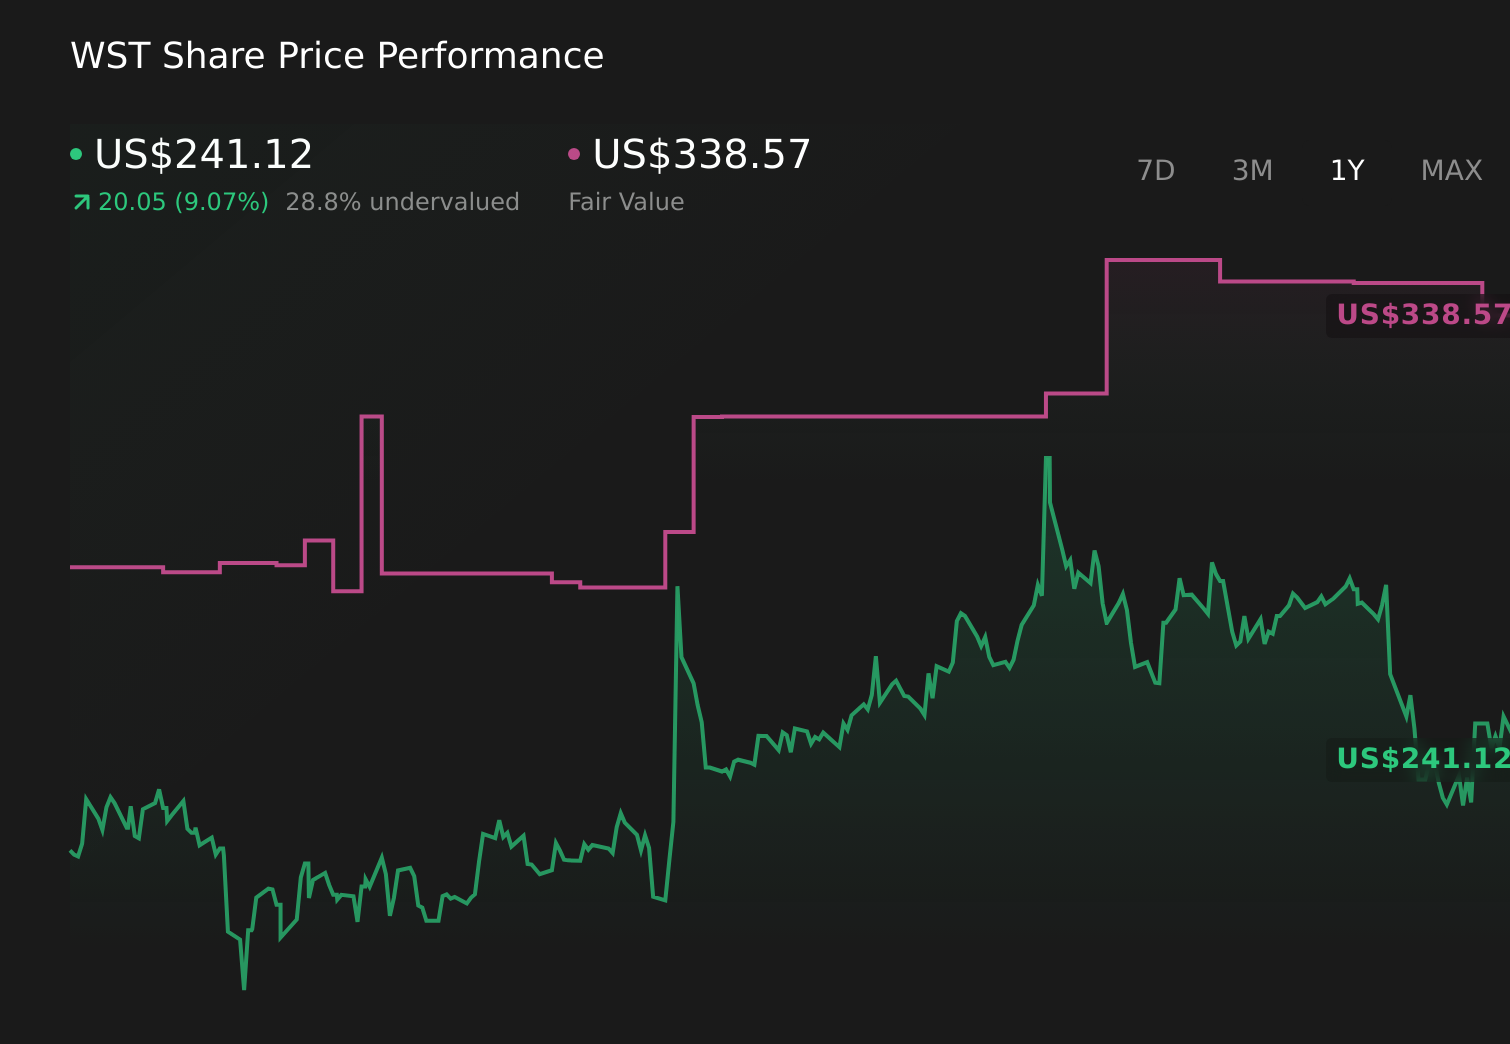This screenshot has width=1510, height=1044.
Task: Click the US$338.57 fair value marker label
Action: [1420, 315]
